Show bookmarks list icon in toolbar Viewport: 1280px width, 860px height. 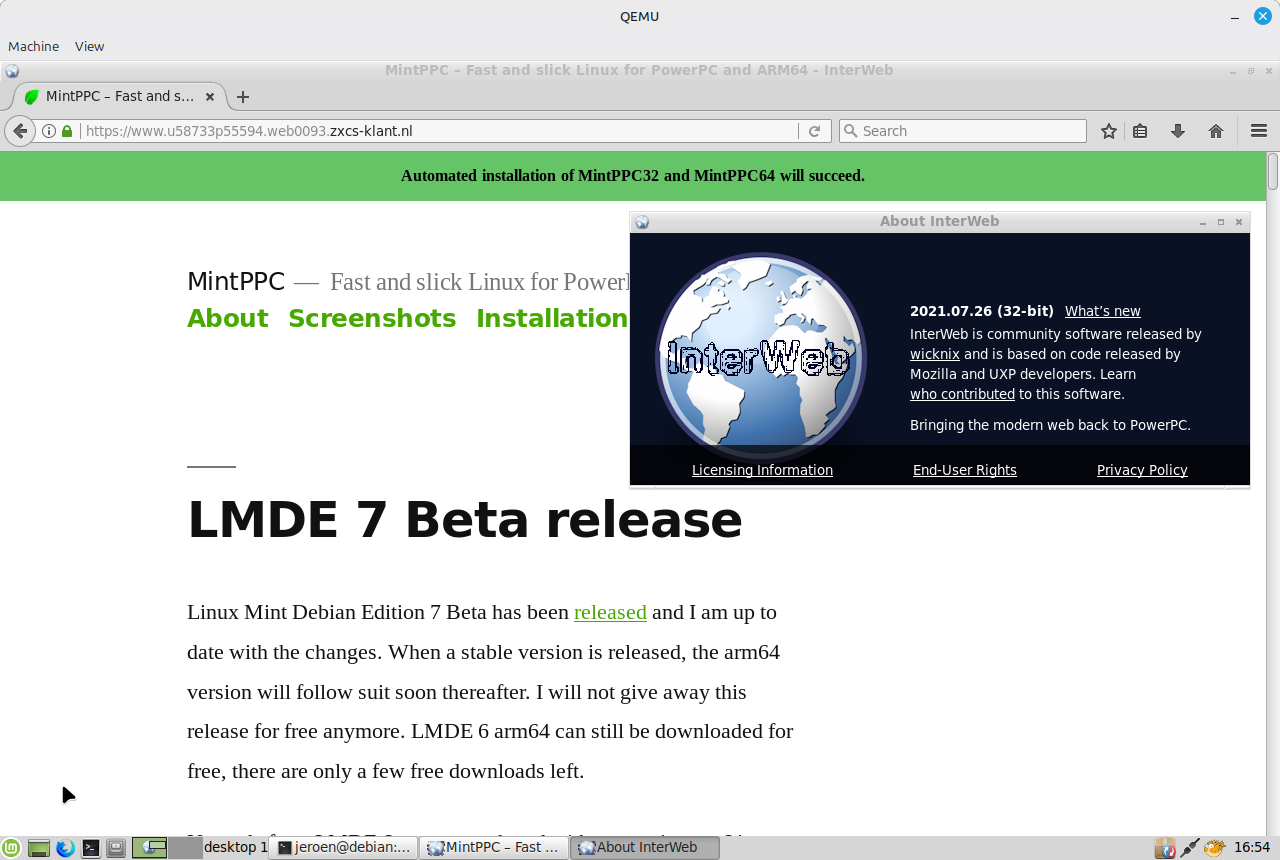1140,131
